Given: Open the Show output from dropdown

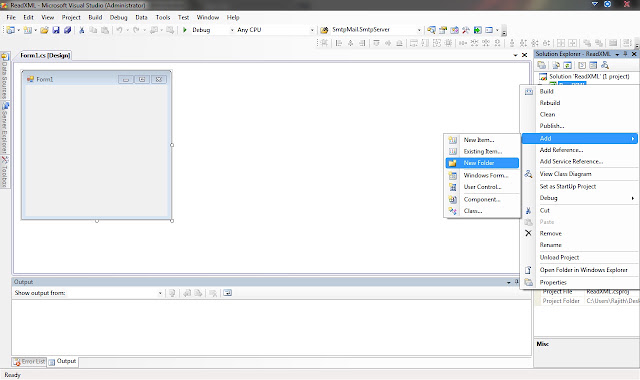Looking at the screenshot, I should pos(160,293).
